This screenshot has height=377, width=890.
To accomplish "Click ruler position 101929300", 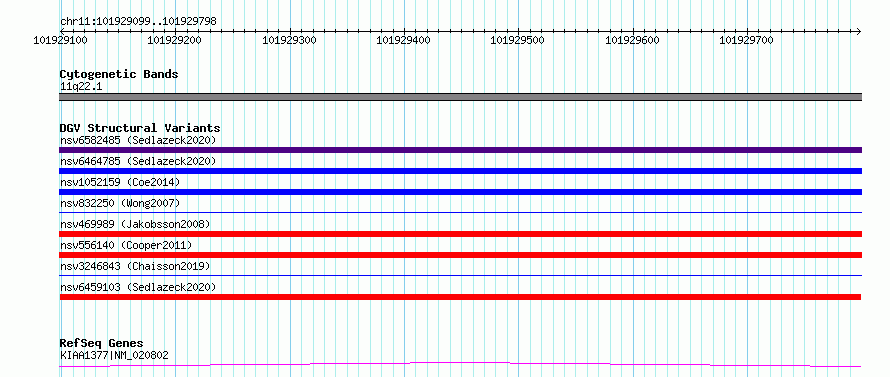I will [x=289, y=40].
